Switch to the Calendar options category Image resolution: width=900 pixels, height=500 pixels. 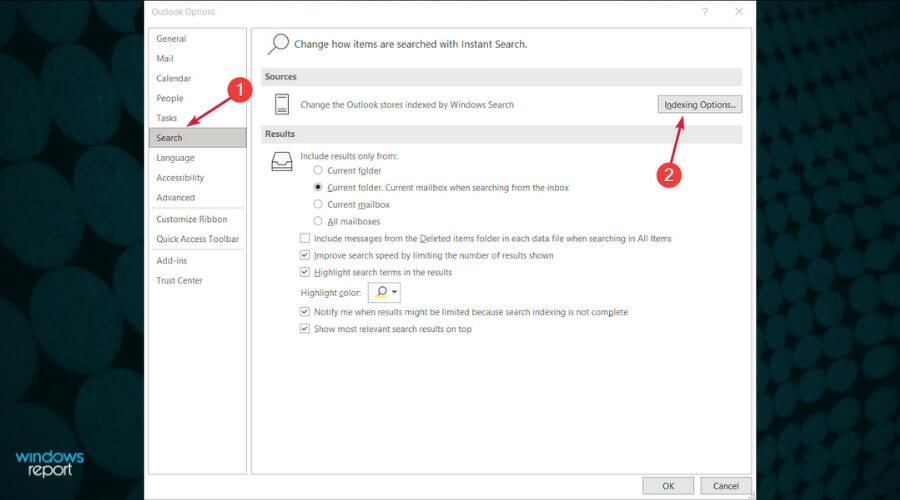(x=197, y=78)
